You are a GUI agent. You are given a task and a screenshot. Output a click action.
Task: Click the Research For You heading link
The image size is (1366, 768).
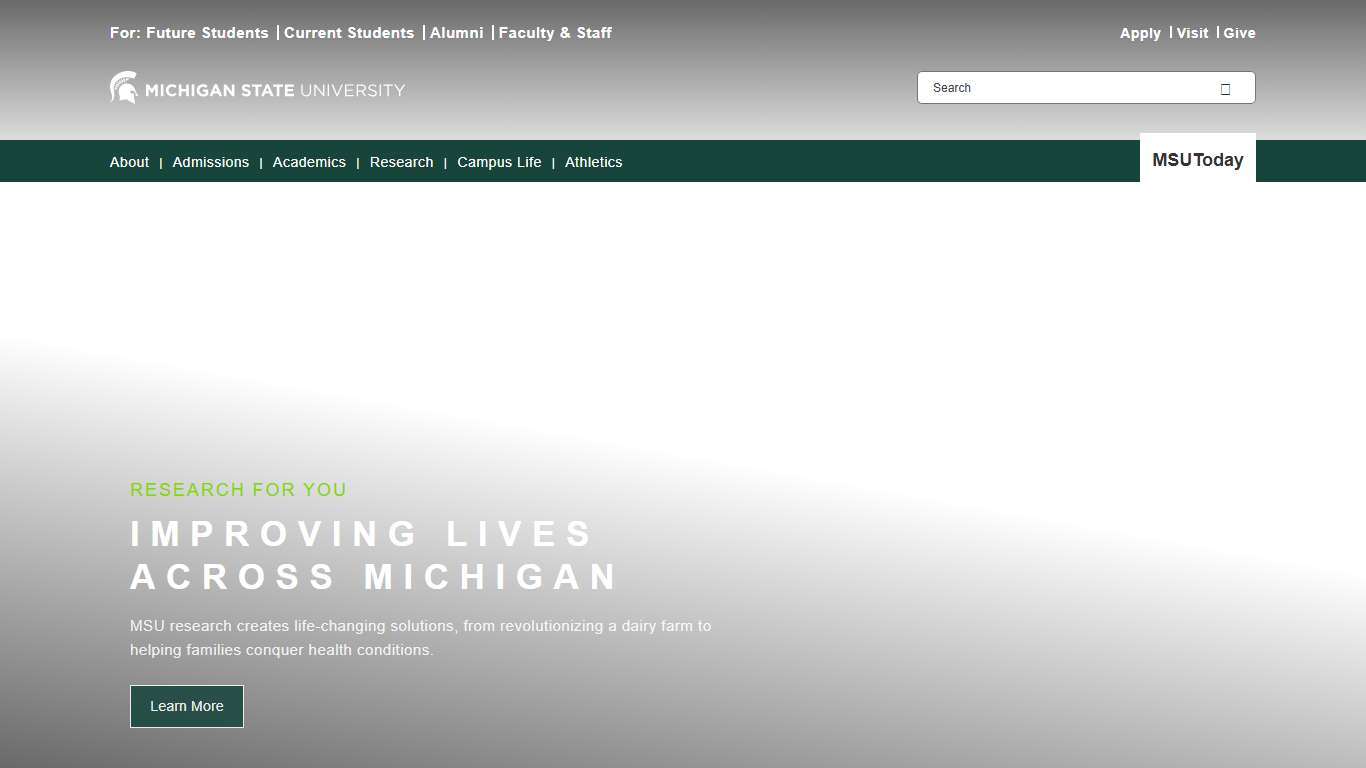[238, 489]
